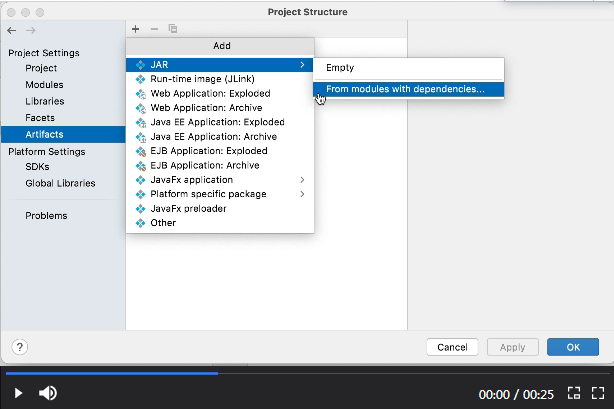Click the EJB Application: Exploded icon
Screen dimensions: 614x409
click(141, 151)
